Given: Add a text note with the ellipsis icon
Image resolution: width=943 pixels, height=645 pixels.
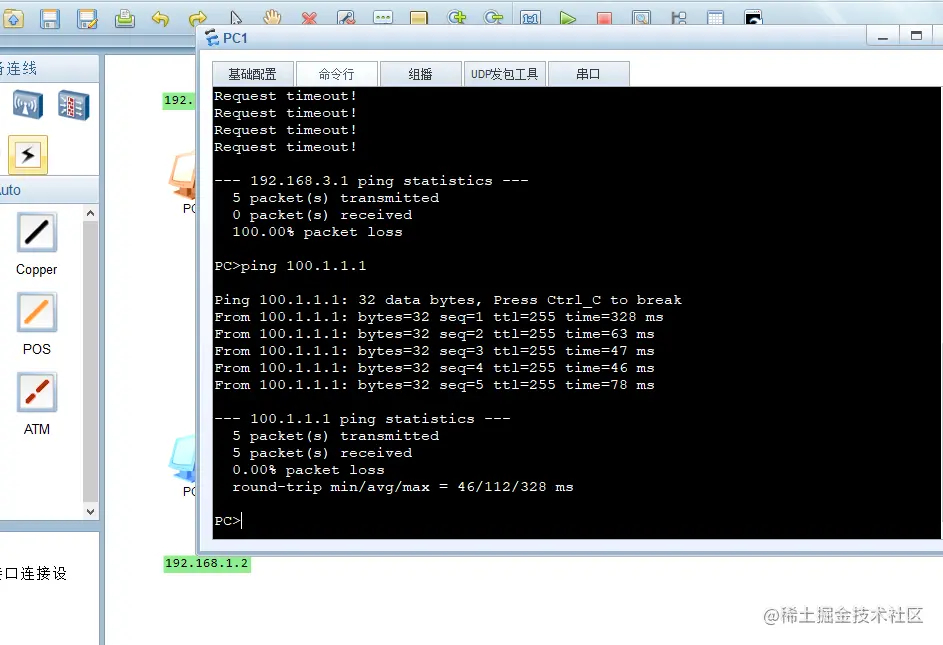Looking at the screenshot, I should pos(383,17).
